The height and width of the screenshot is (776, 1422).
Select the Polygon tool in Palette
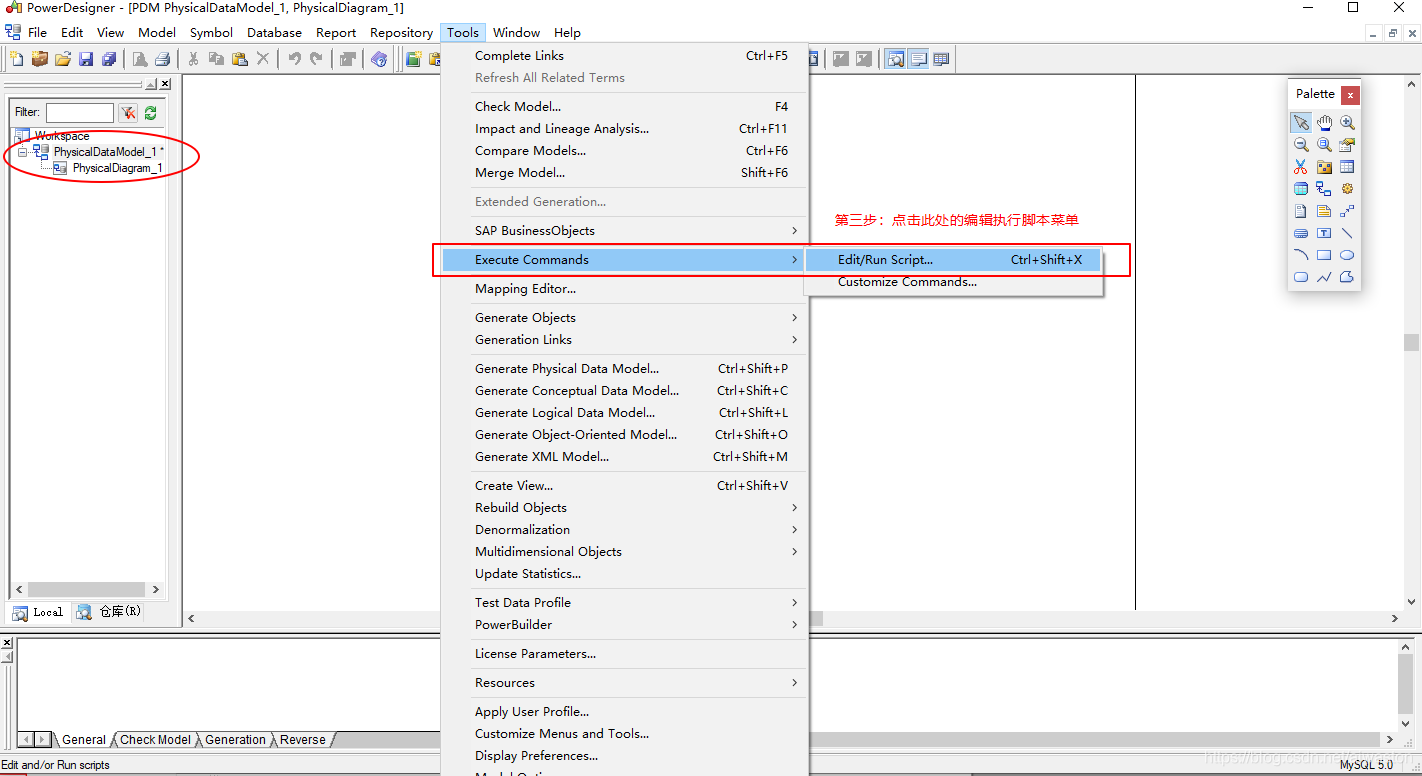(x=1347, y=277)
